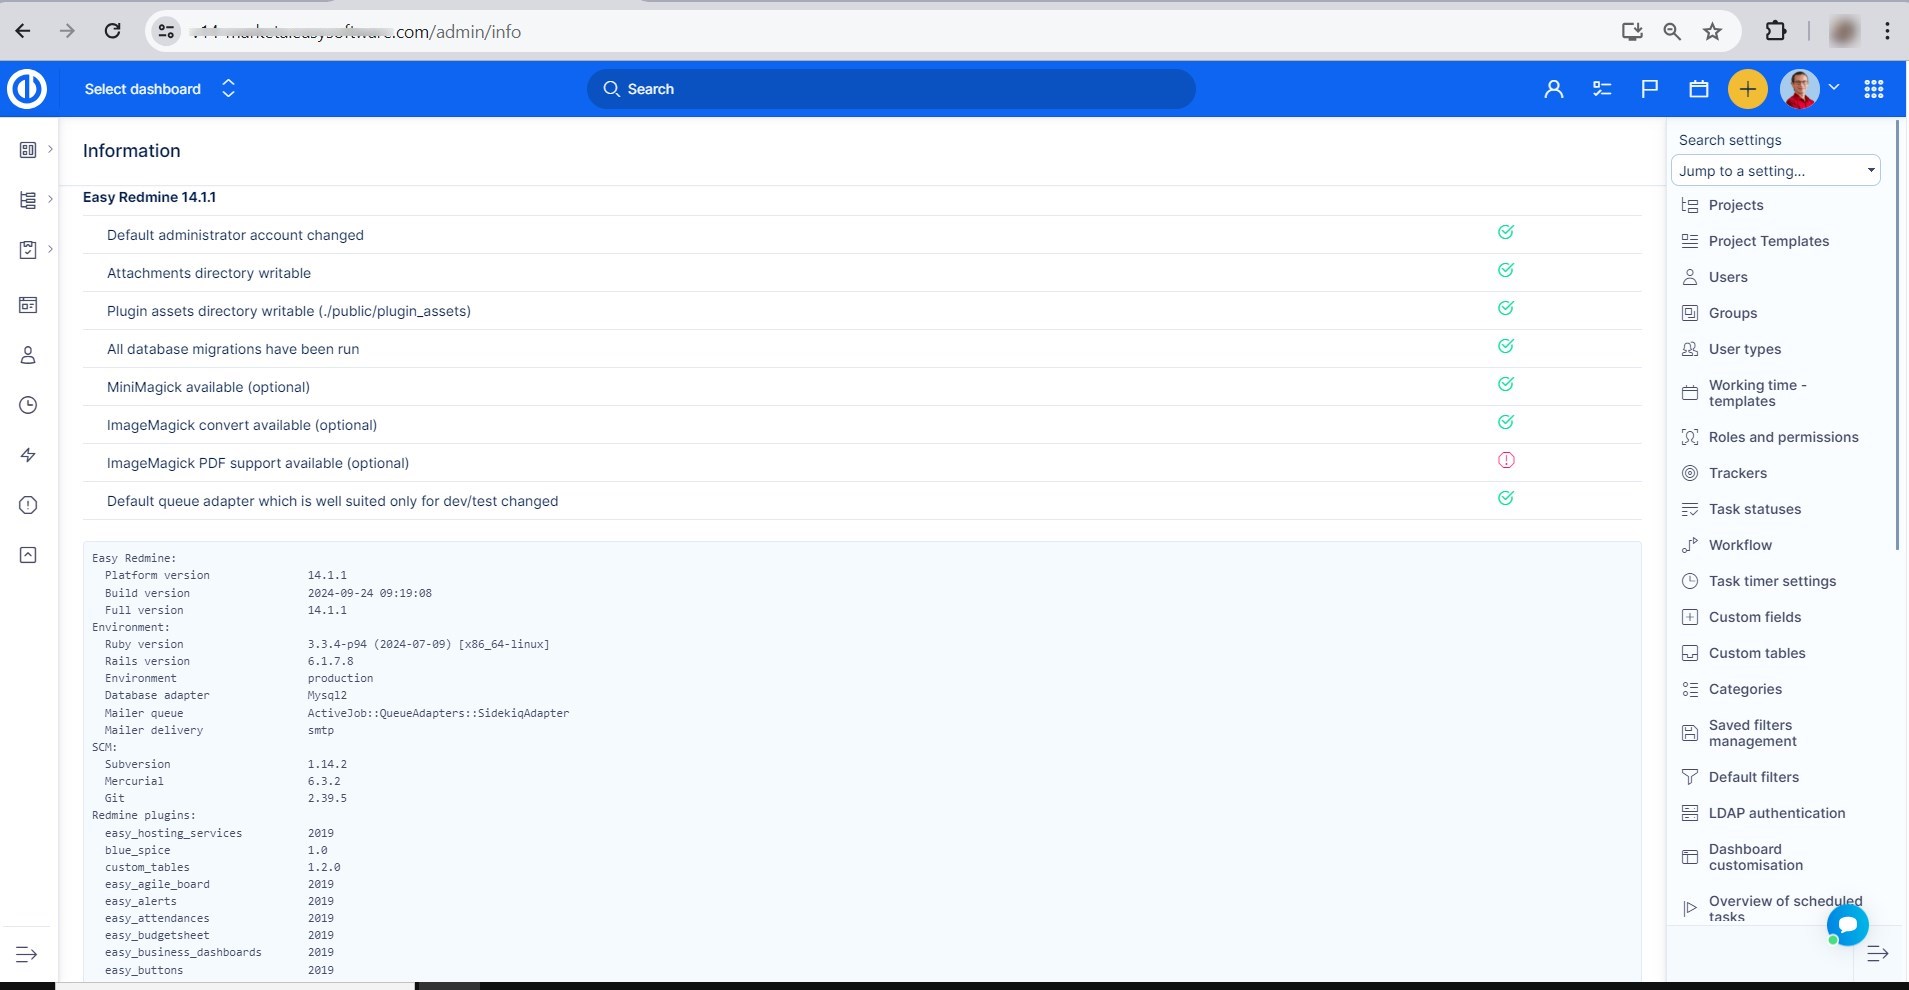The image size is (1909, 990).
Task: Click the Easy Redmine logo icon
Action: [27, 89]
